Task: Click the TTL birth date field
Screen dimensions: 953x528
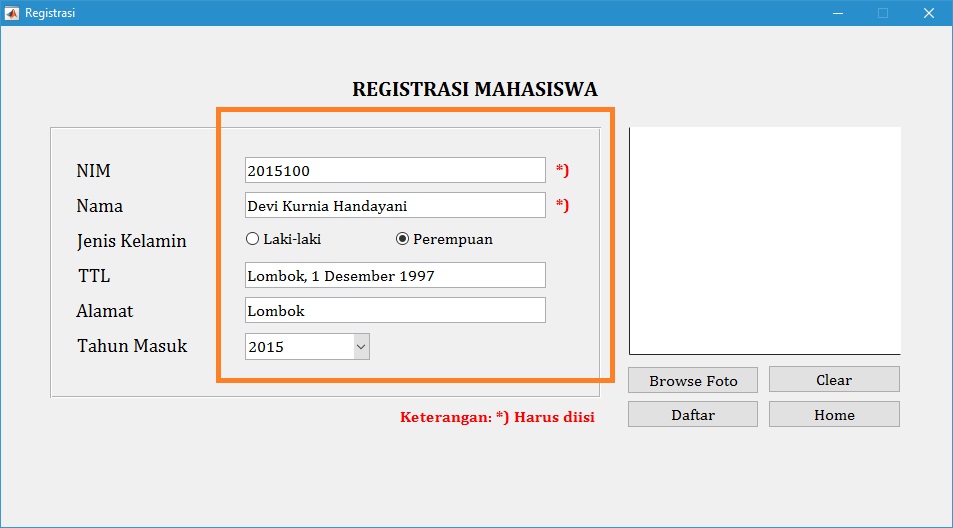Action: 395,275
